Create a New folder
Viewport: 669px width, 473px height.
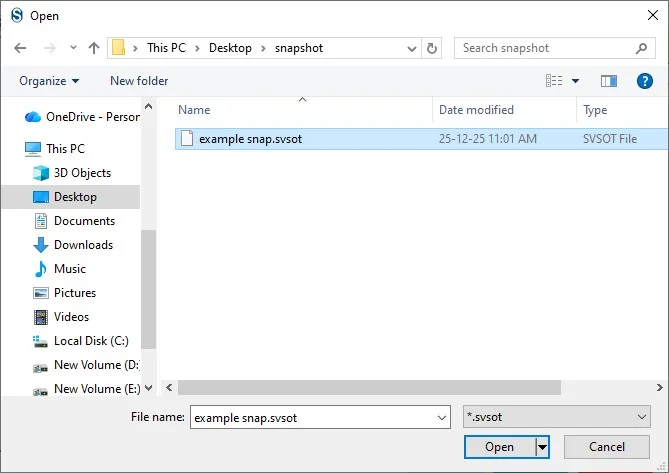tap(139, 81)
